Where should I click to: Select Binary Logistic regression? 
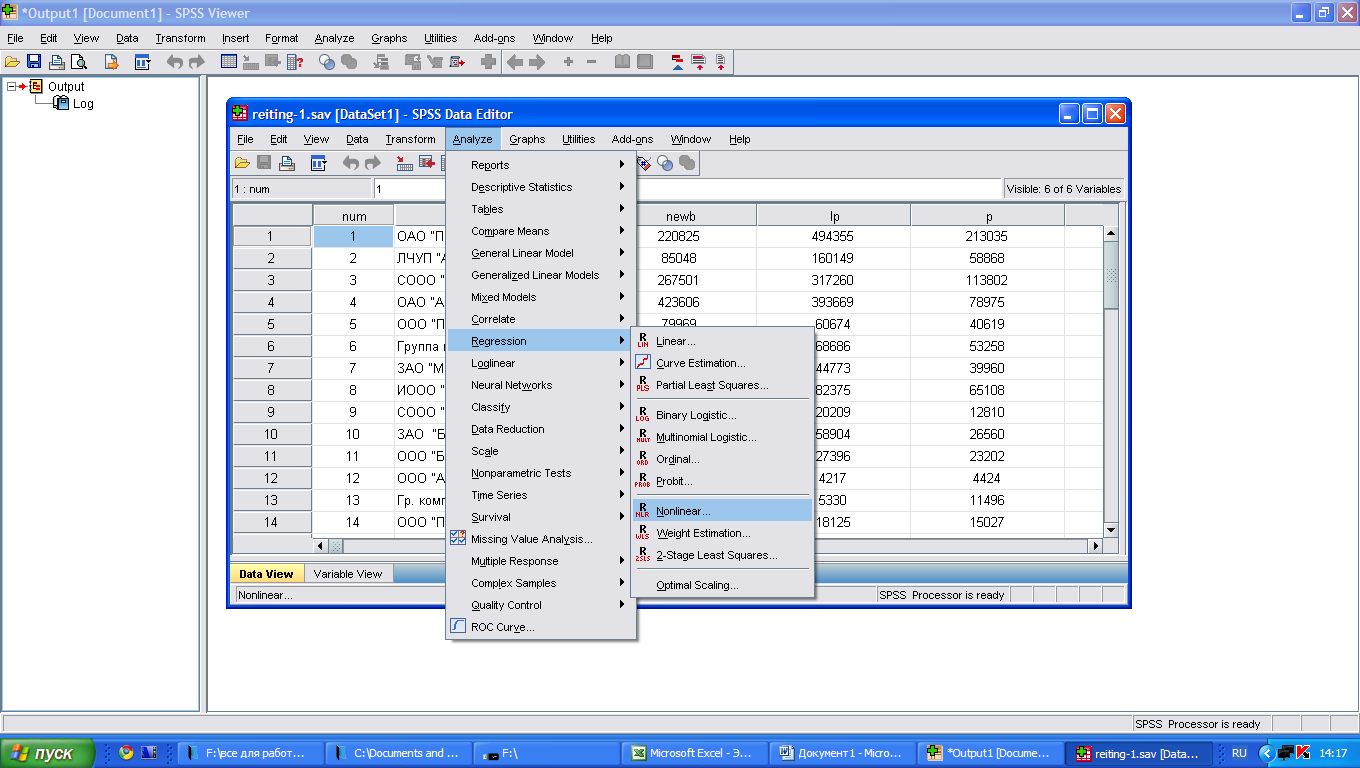pos(722,415)
